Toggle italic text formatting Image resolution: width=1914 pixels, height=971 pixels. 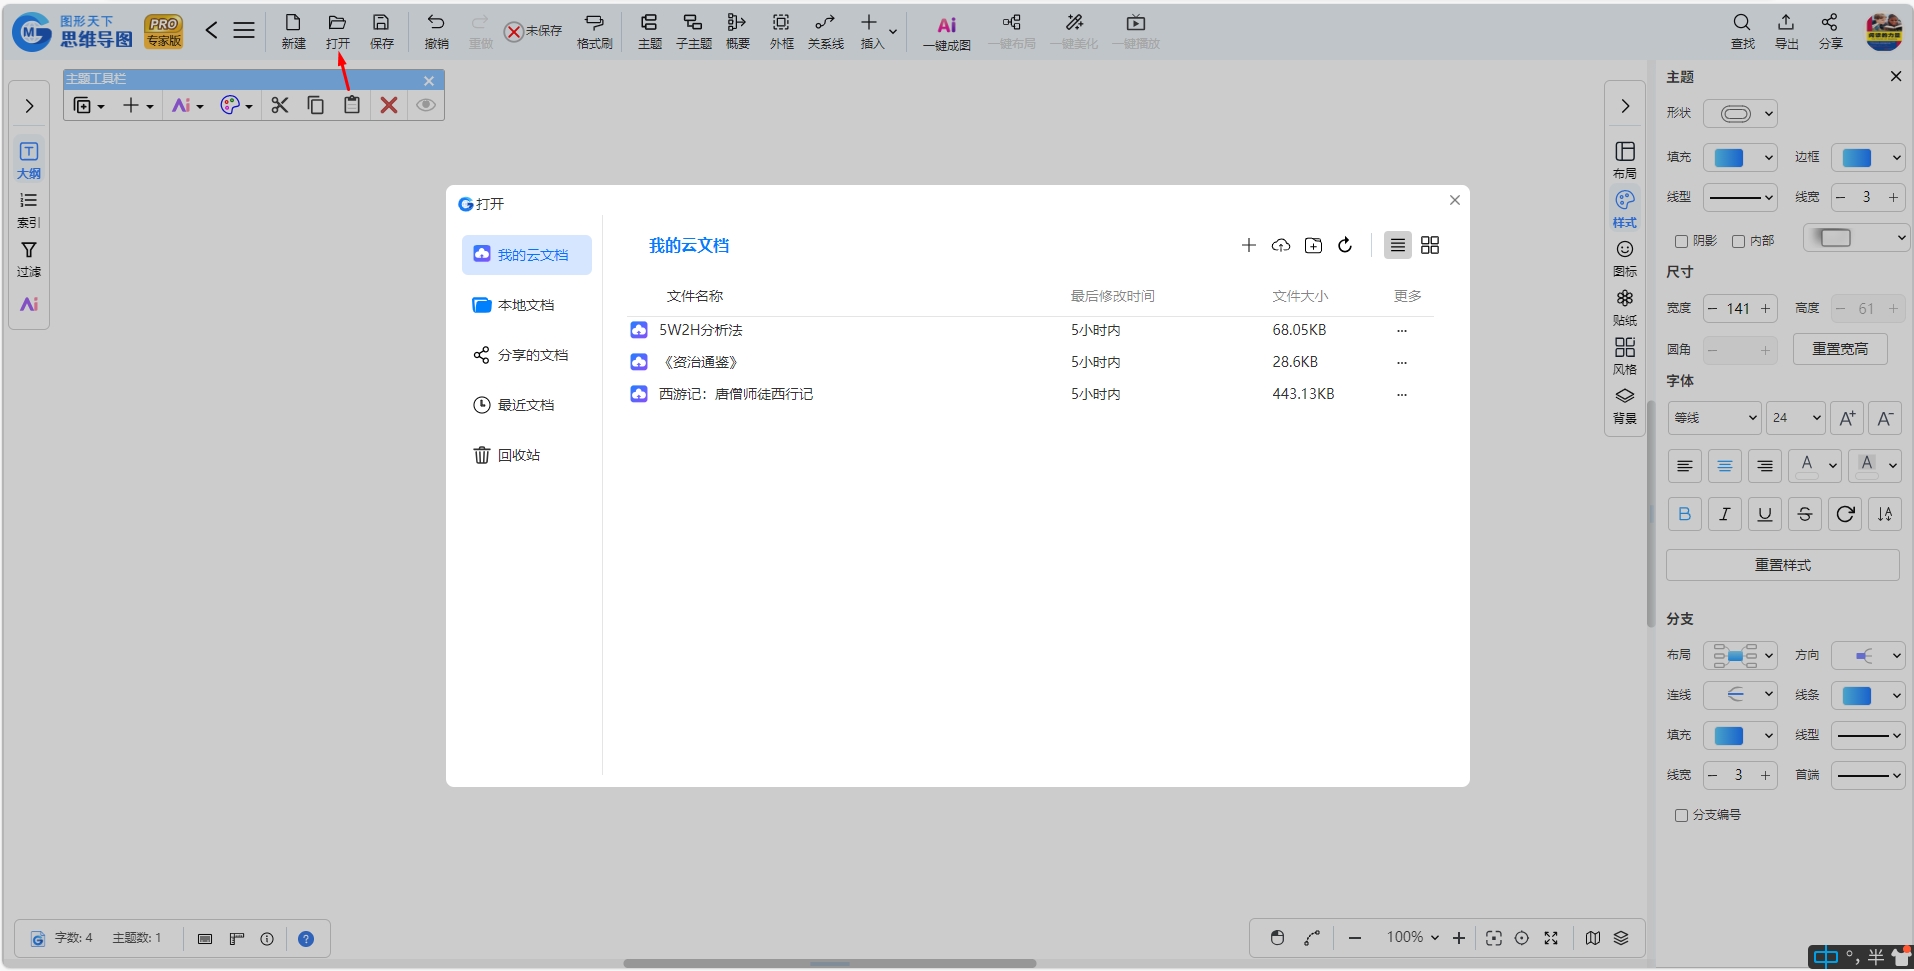tap(1724, 514)
